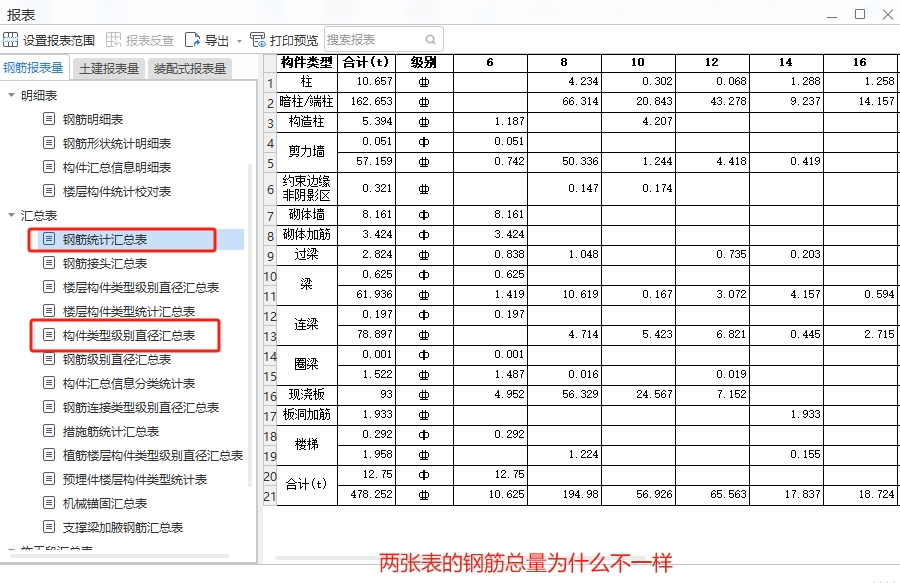Switch to the 钢筋报表量 tab

(34, 68)
